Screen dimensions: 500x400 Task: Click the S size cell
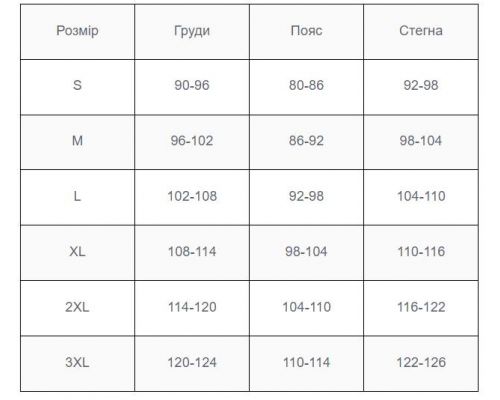(x=77, y=85)
